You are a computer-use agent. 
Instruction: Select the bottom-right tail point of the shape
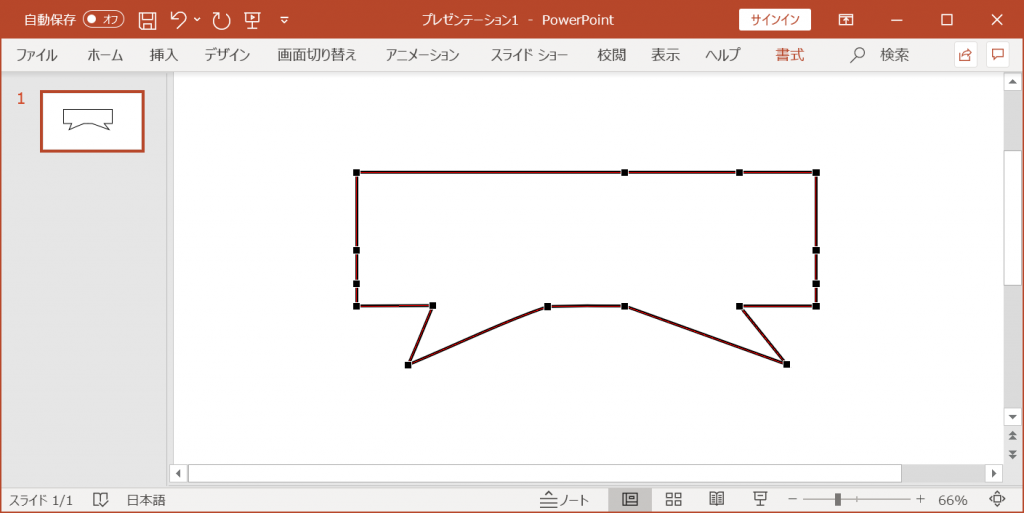coord(786,364)
